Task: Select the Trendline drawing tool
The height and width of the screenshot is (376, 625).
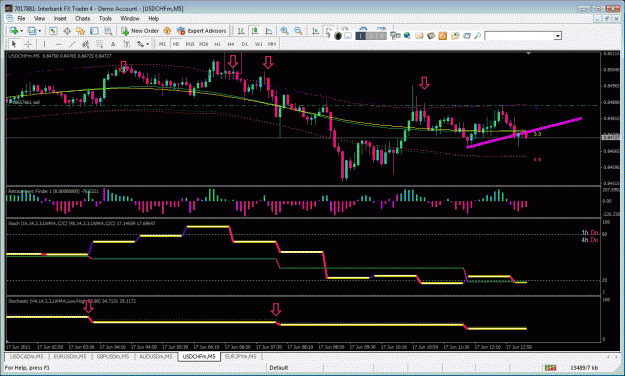Action: click(x=72, y=44)
